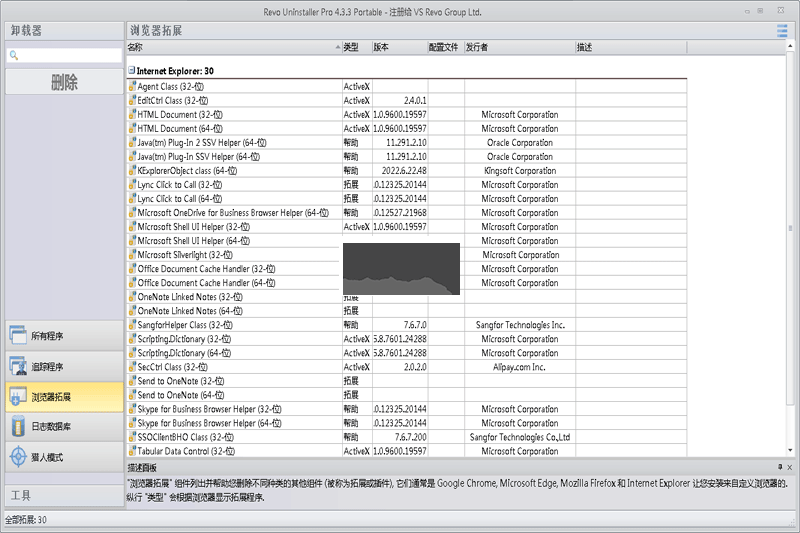
Task: Click the 所有程序 sidebar icon
Action: click(x=18, y=335)
